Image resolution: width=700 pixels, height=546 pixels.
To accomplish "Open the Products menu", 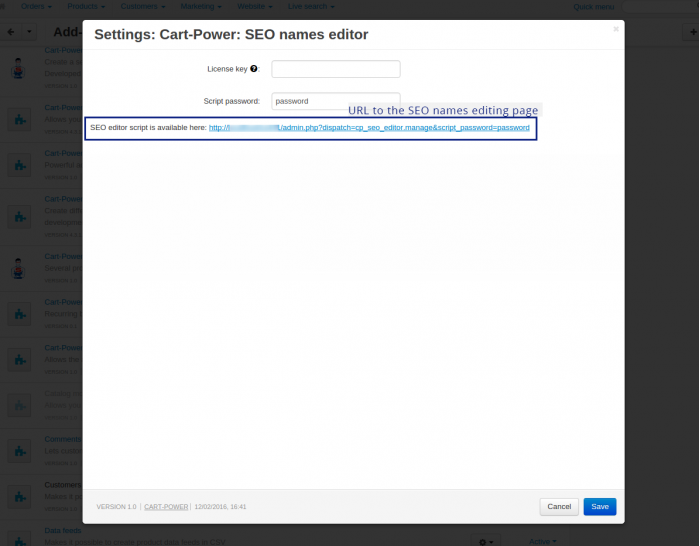I will [86, 6].
